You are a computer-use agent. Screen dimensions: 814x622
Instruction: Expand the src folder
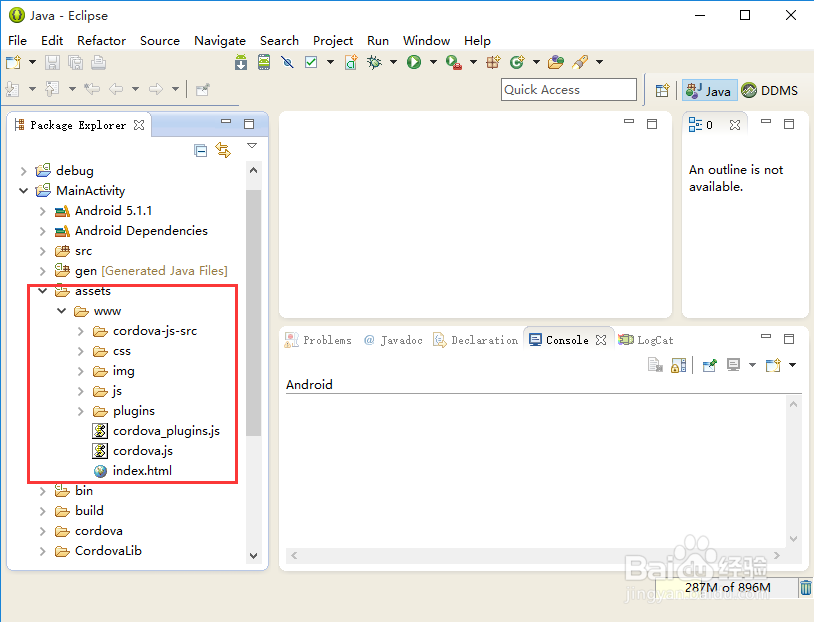point(43,251)
